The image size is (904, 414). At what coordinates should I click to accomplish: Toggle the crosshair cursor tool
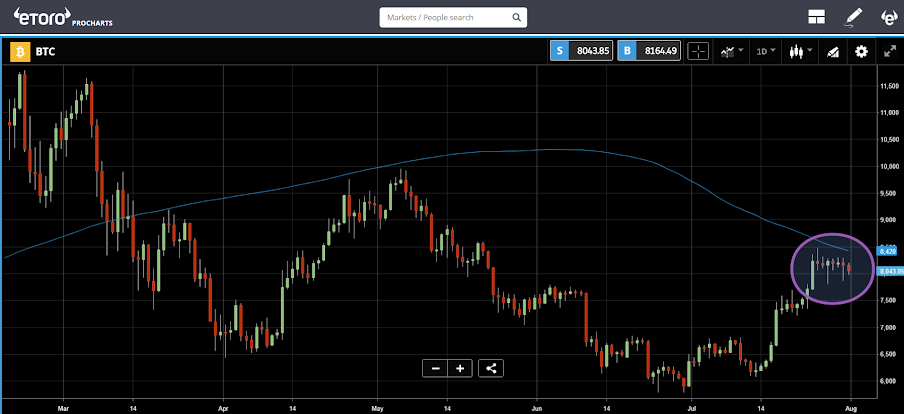coord(698,51)
